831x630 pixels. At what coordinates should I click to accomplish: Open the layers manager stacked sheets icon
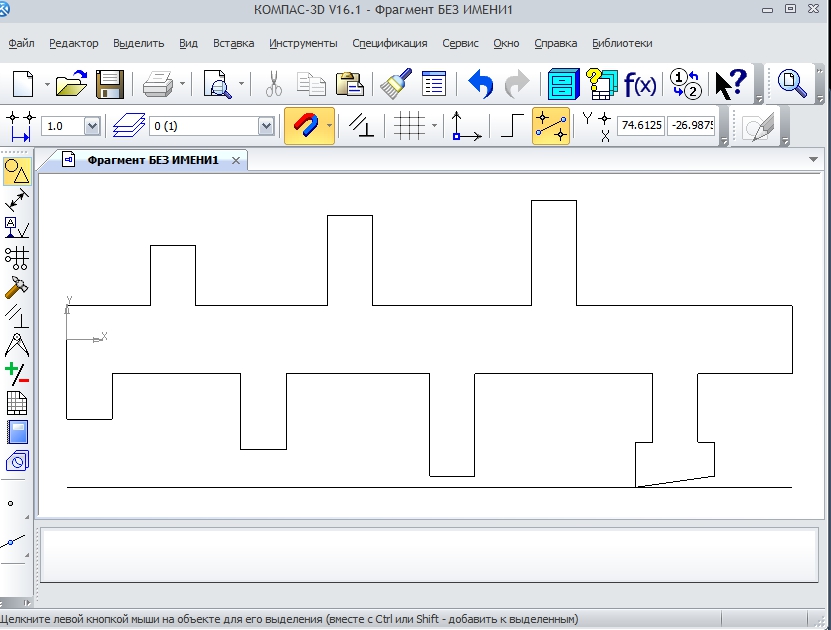click(x=128, y=126)
